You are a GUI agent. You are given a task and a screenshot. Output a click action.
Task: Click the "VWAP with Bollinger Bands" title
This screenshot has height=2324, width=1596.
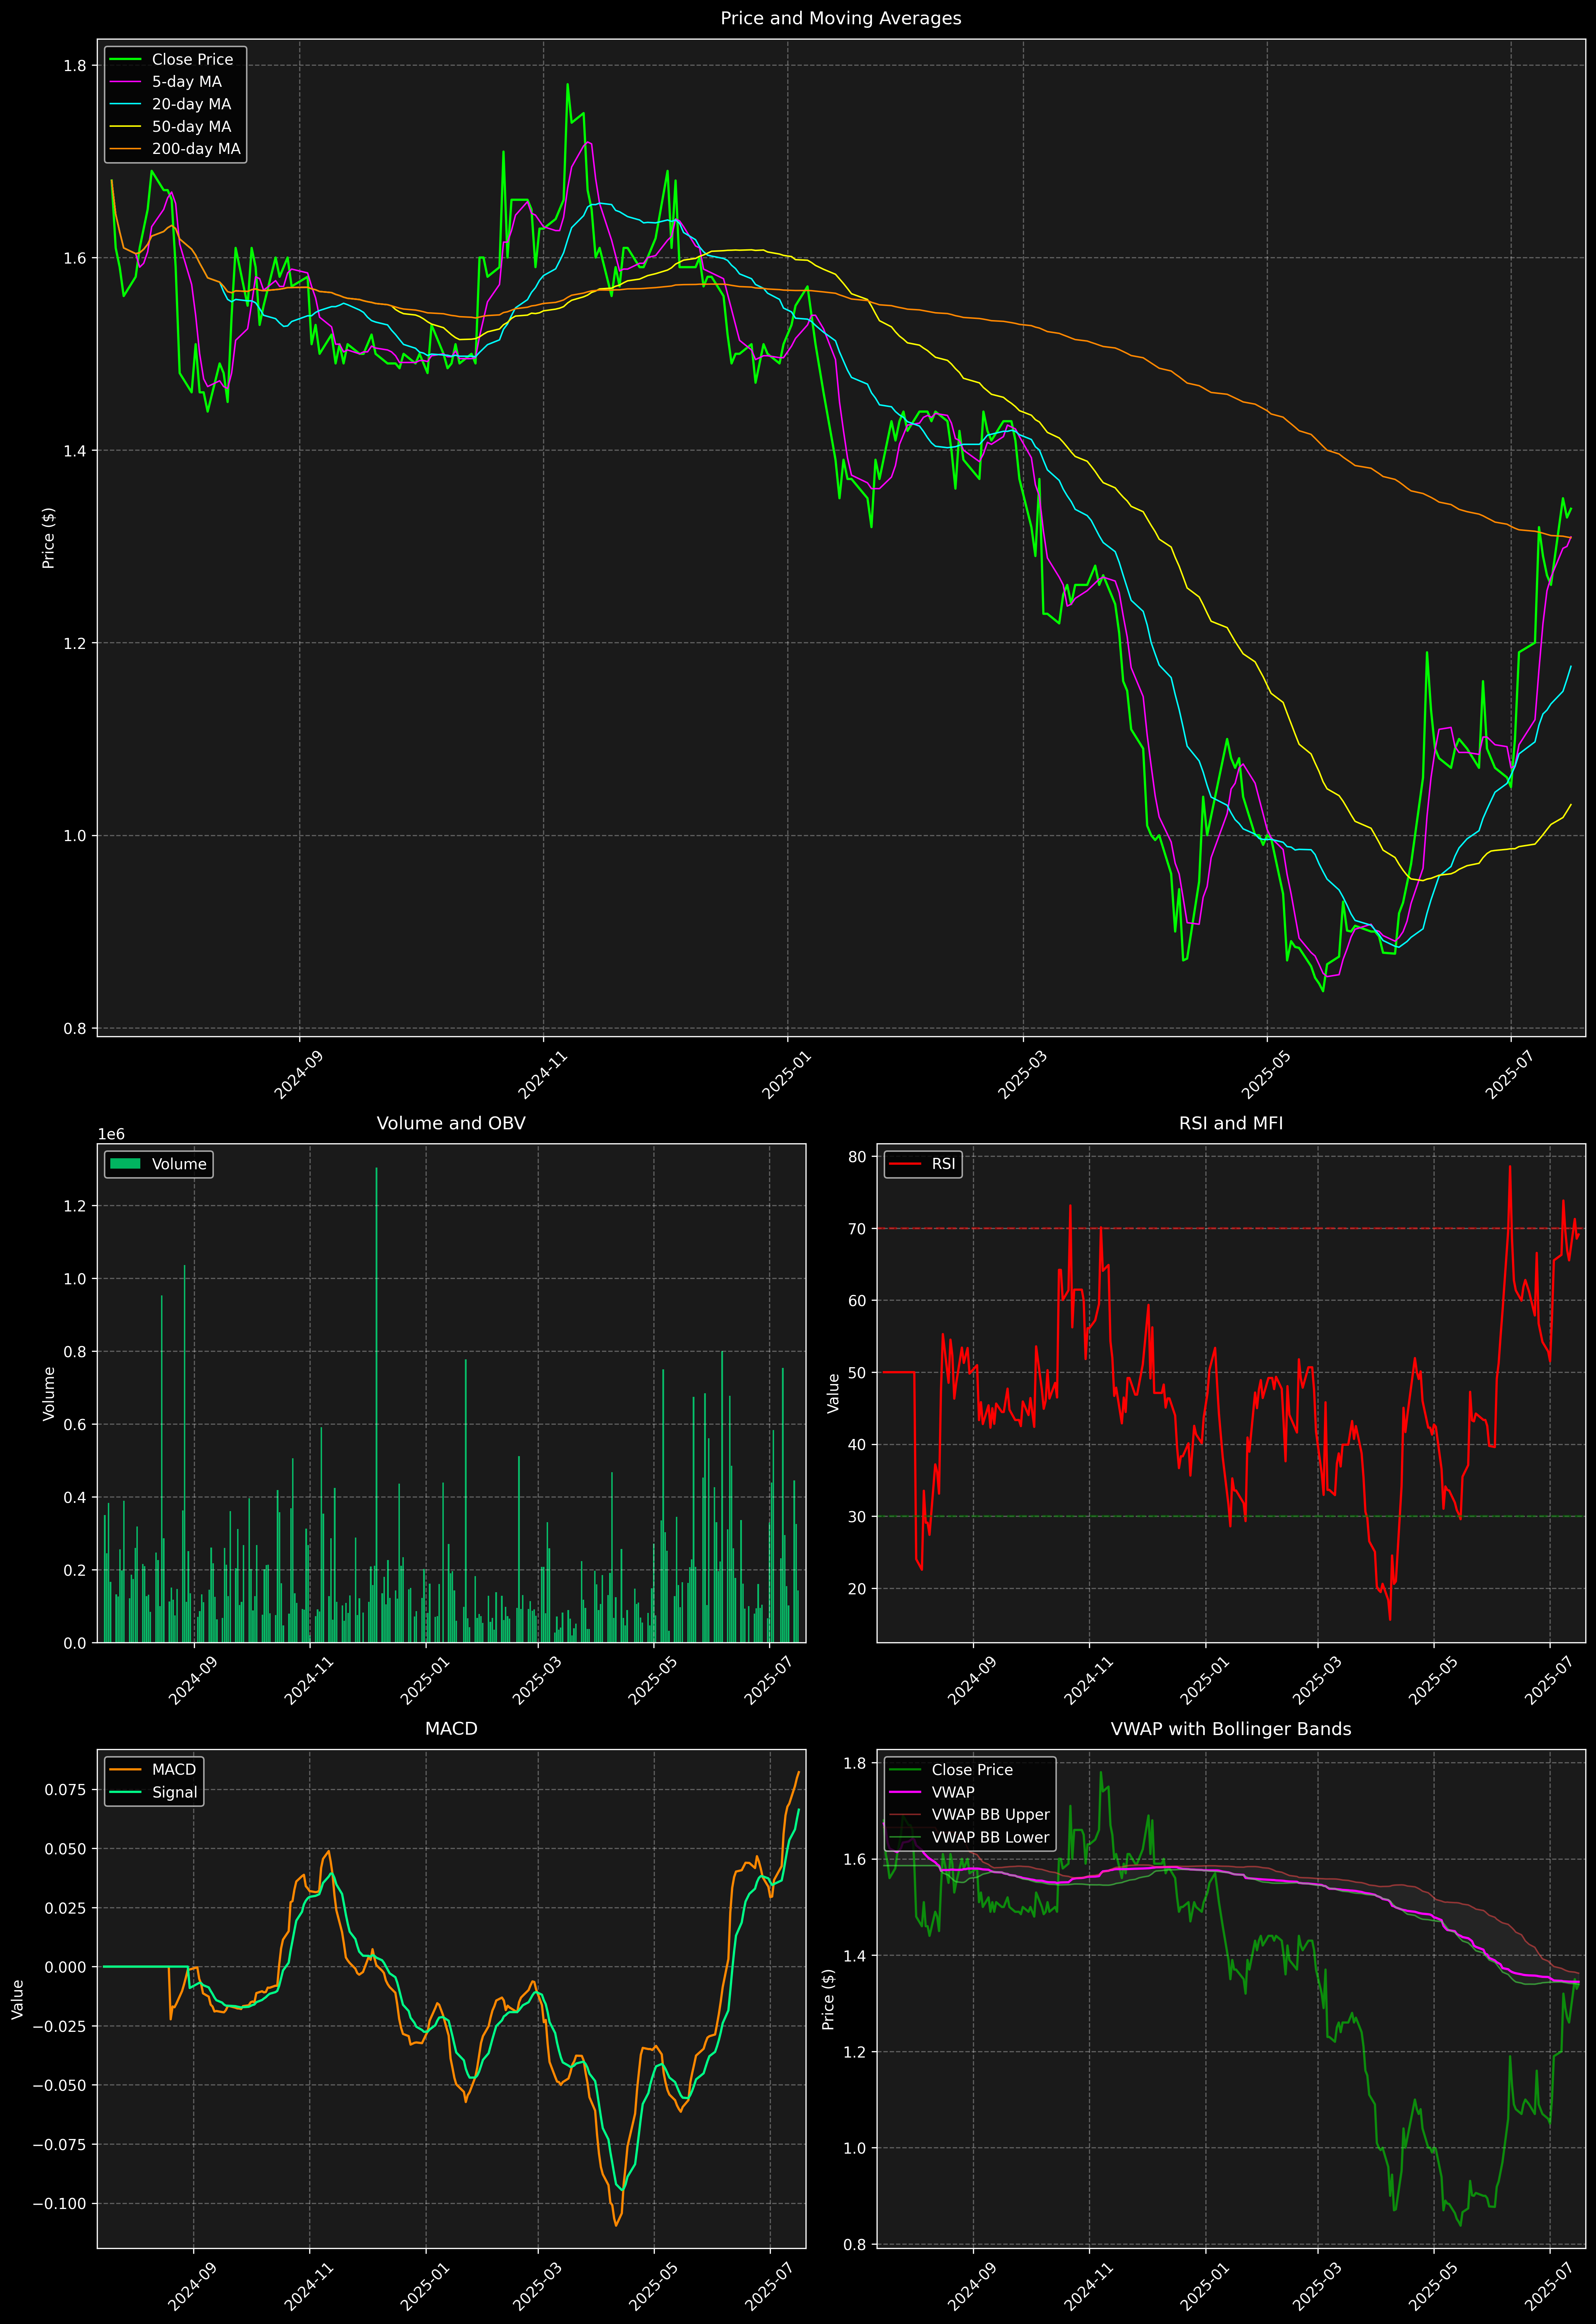click(x=1231, y=1729)
